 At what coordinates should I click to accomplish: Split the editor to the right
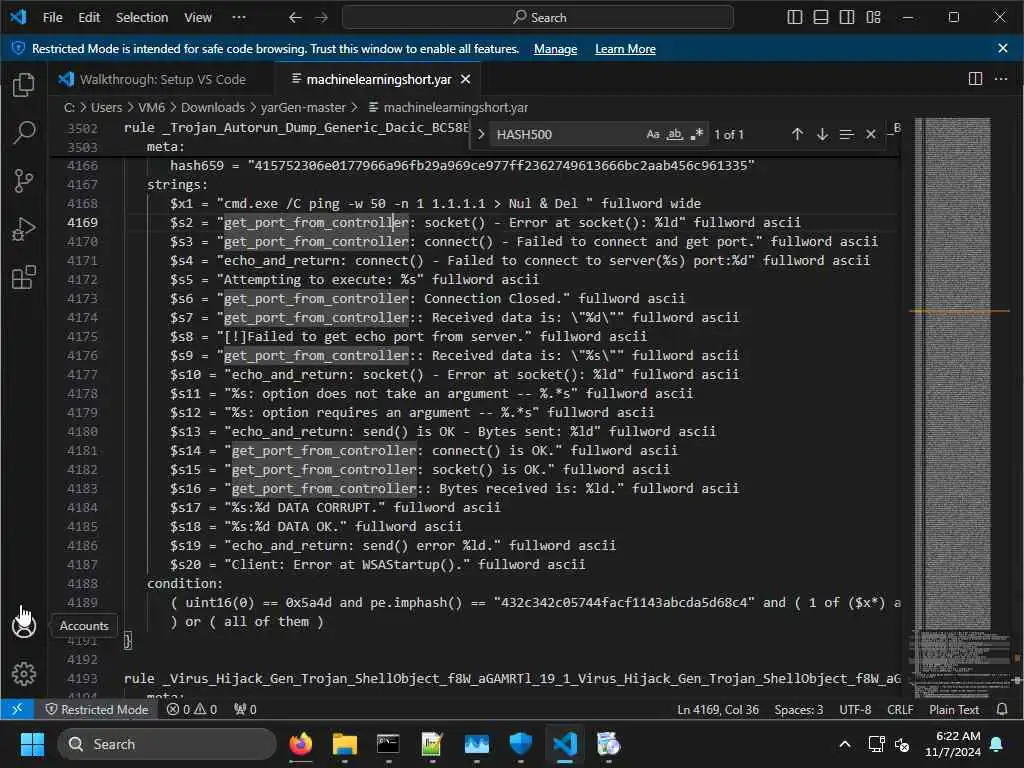pos(975,79)
